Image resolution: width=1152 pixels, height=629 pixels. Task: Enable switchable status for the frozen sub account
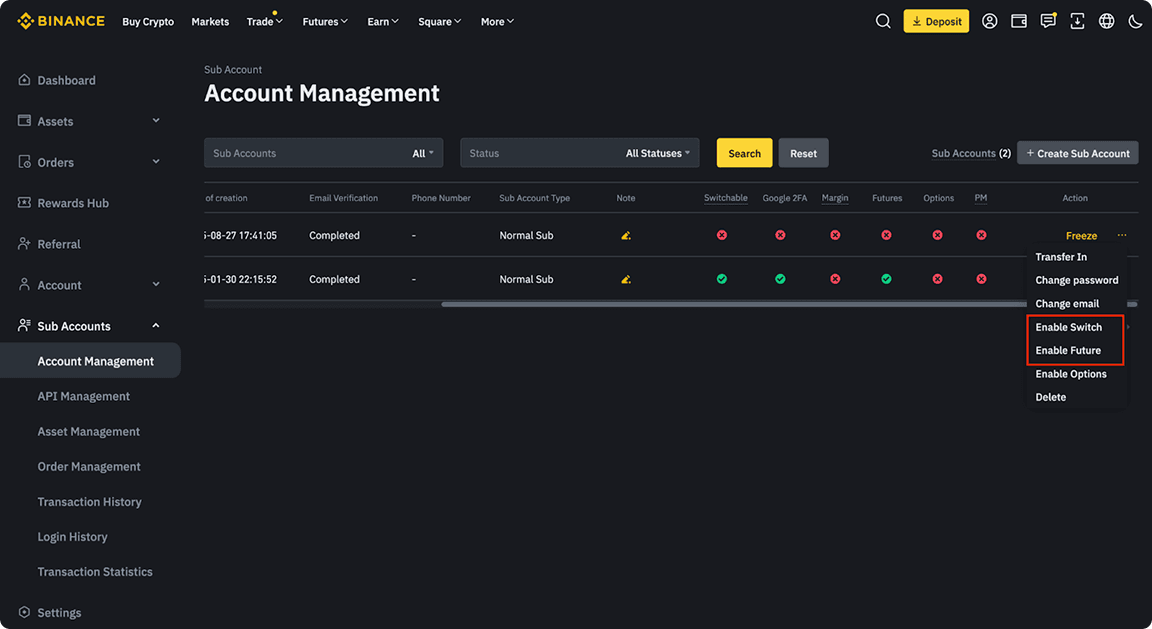click(x=1071, y=327)
